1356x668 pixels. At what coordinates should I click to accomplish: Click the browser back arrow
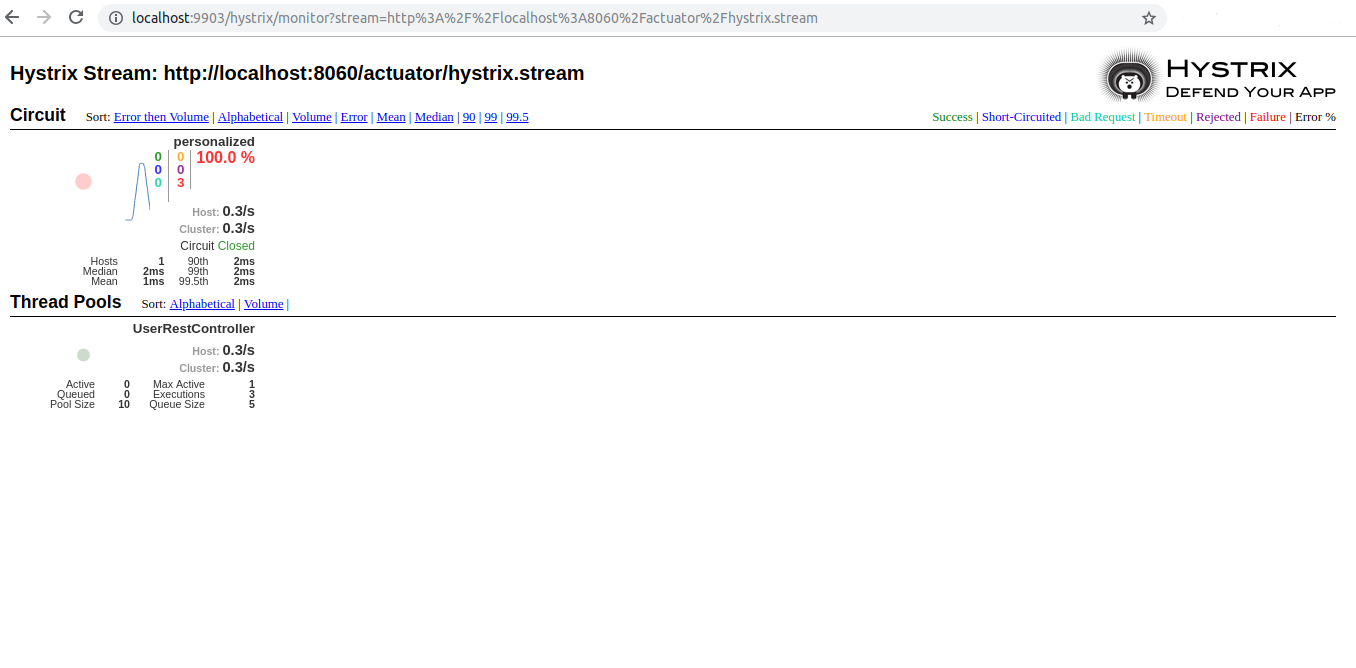(13, 17)
